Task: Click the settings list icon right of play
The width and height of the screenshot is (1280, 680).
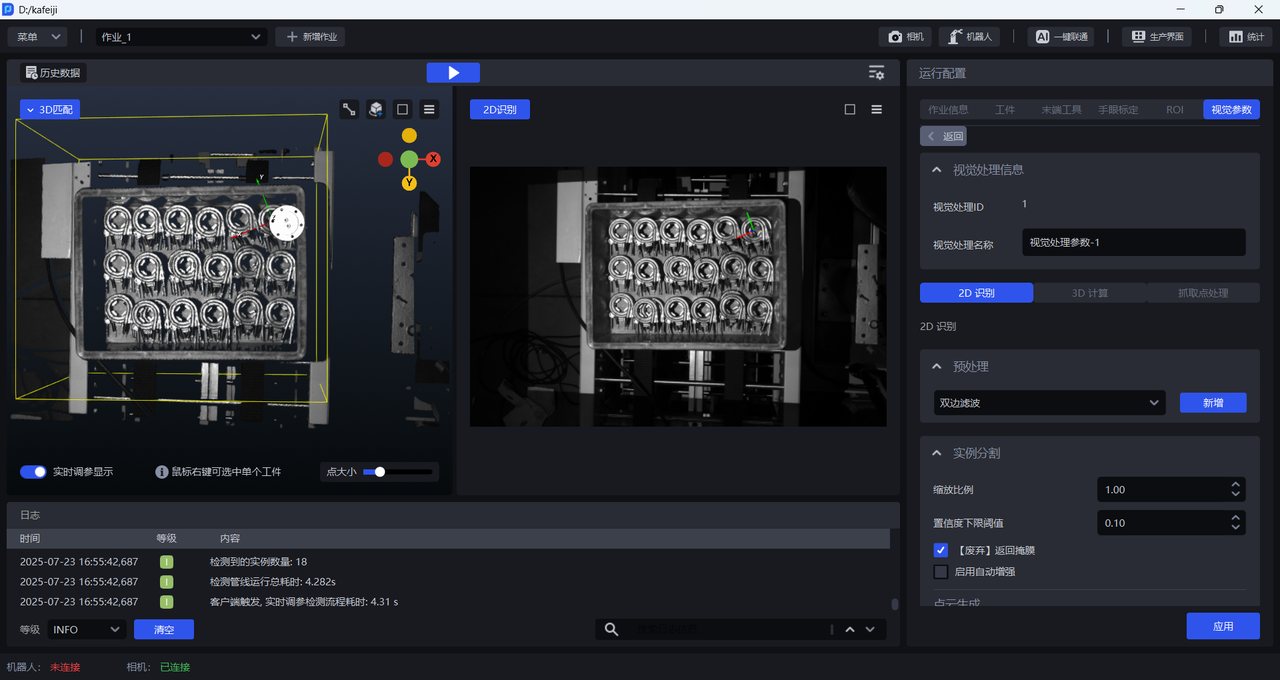Action: (876, 73)
